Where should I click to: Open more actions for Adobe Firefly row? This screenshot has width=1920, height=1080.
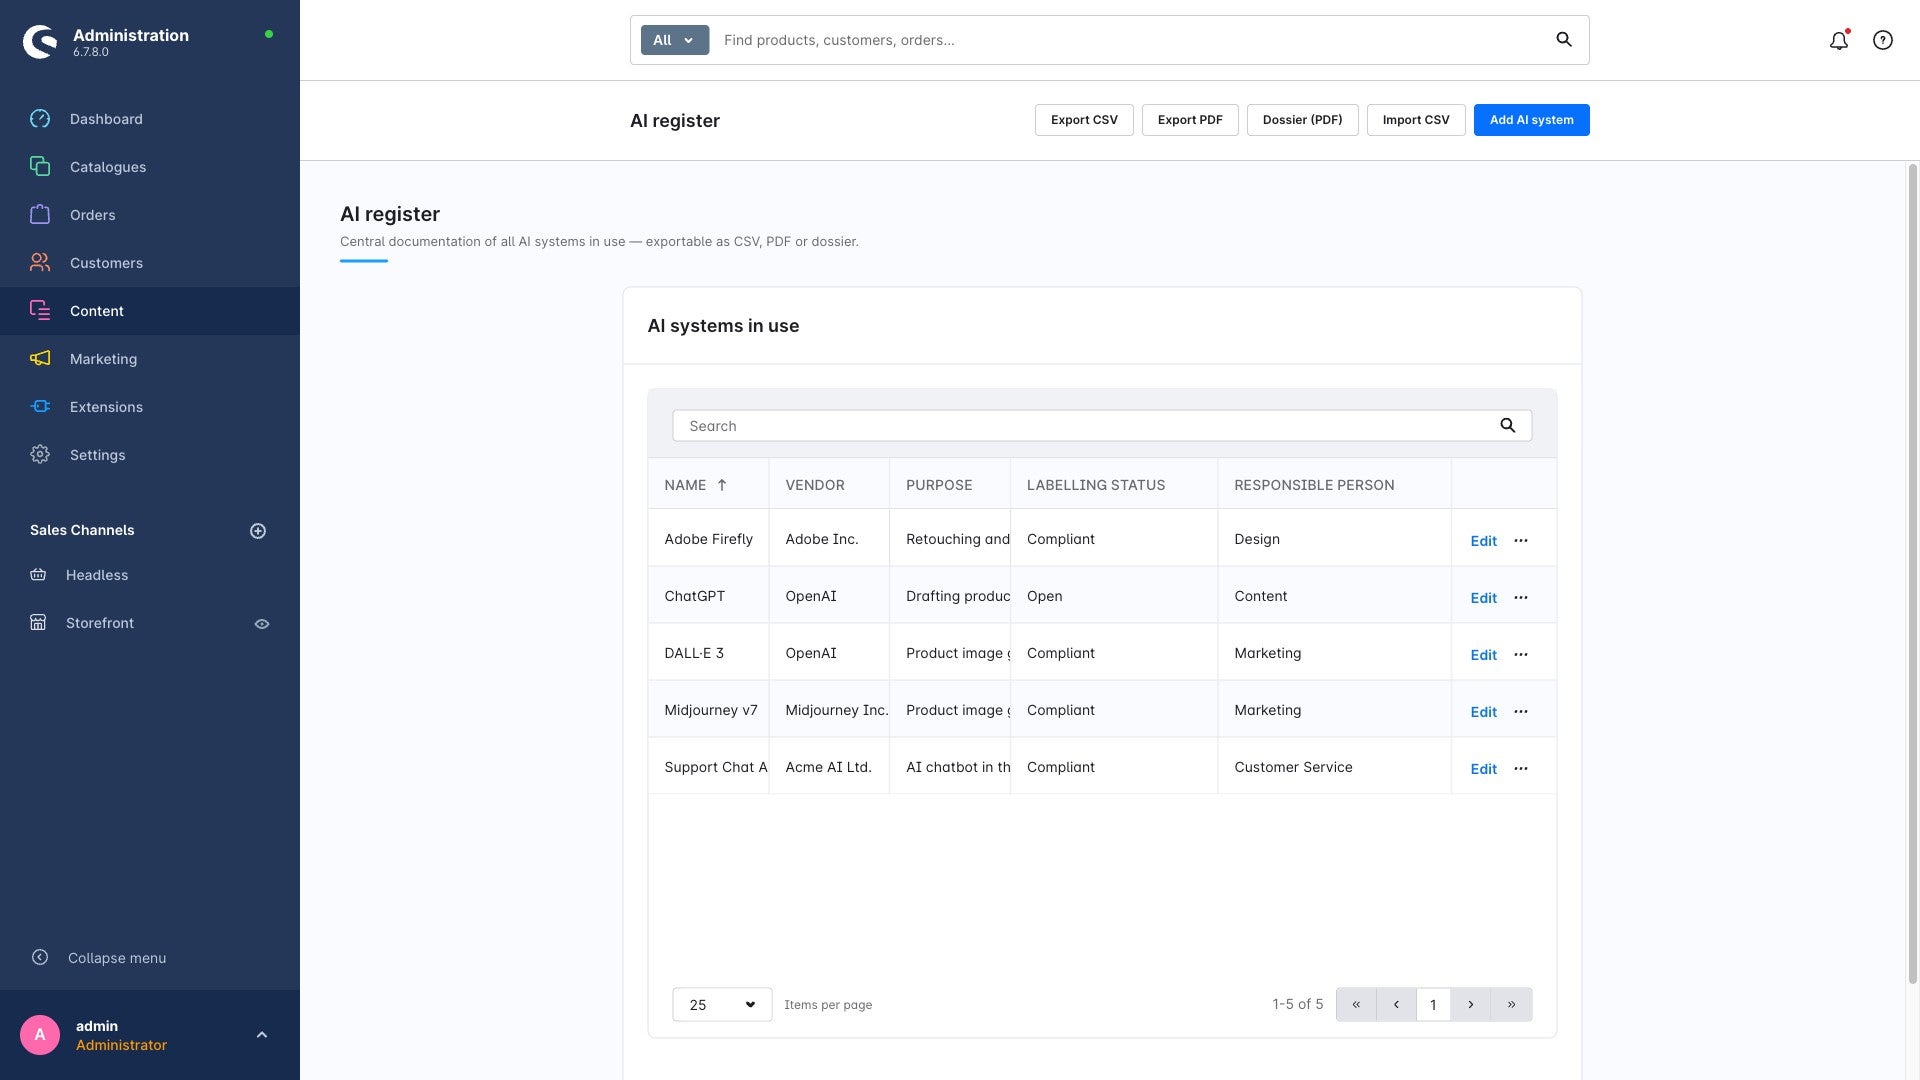point(1521,540)
